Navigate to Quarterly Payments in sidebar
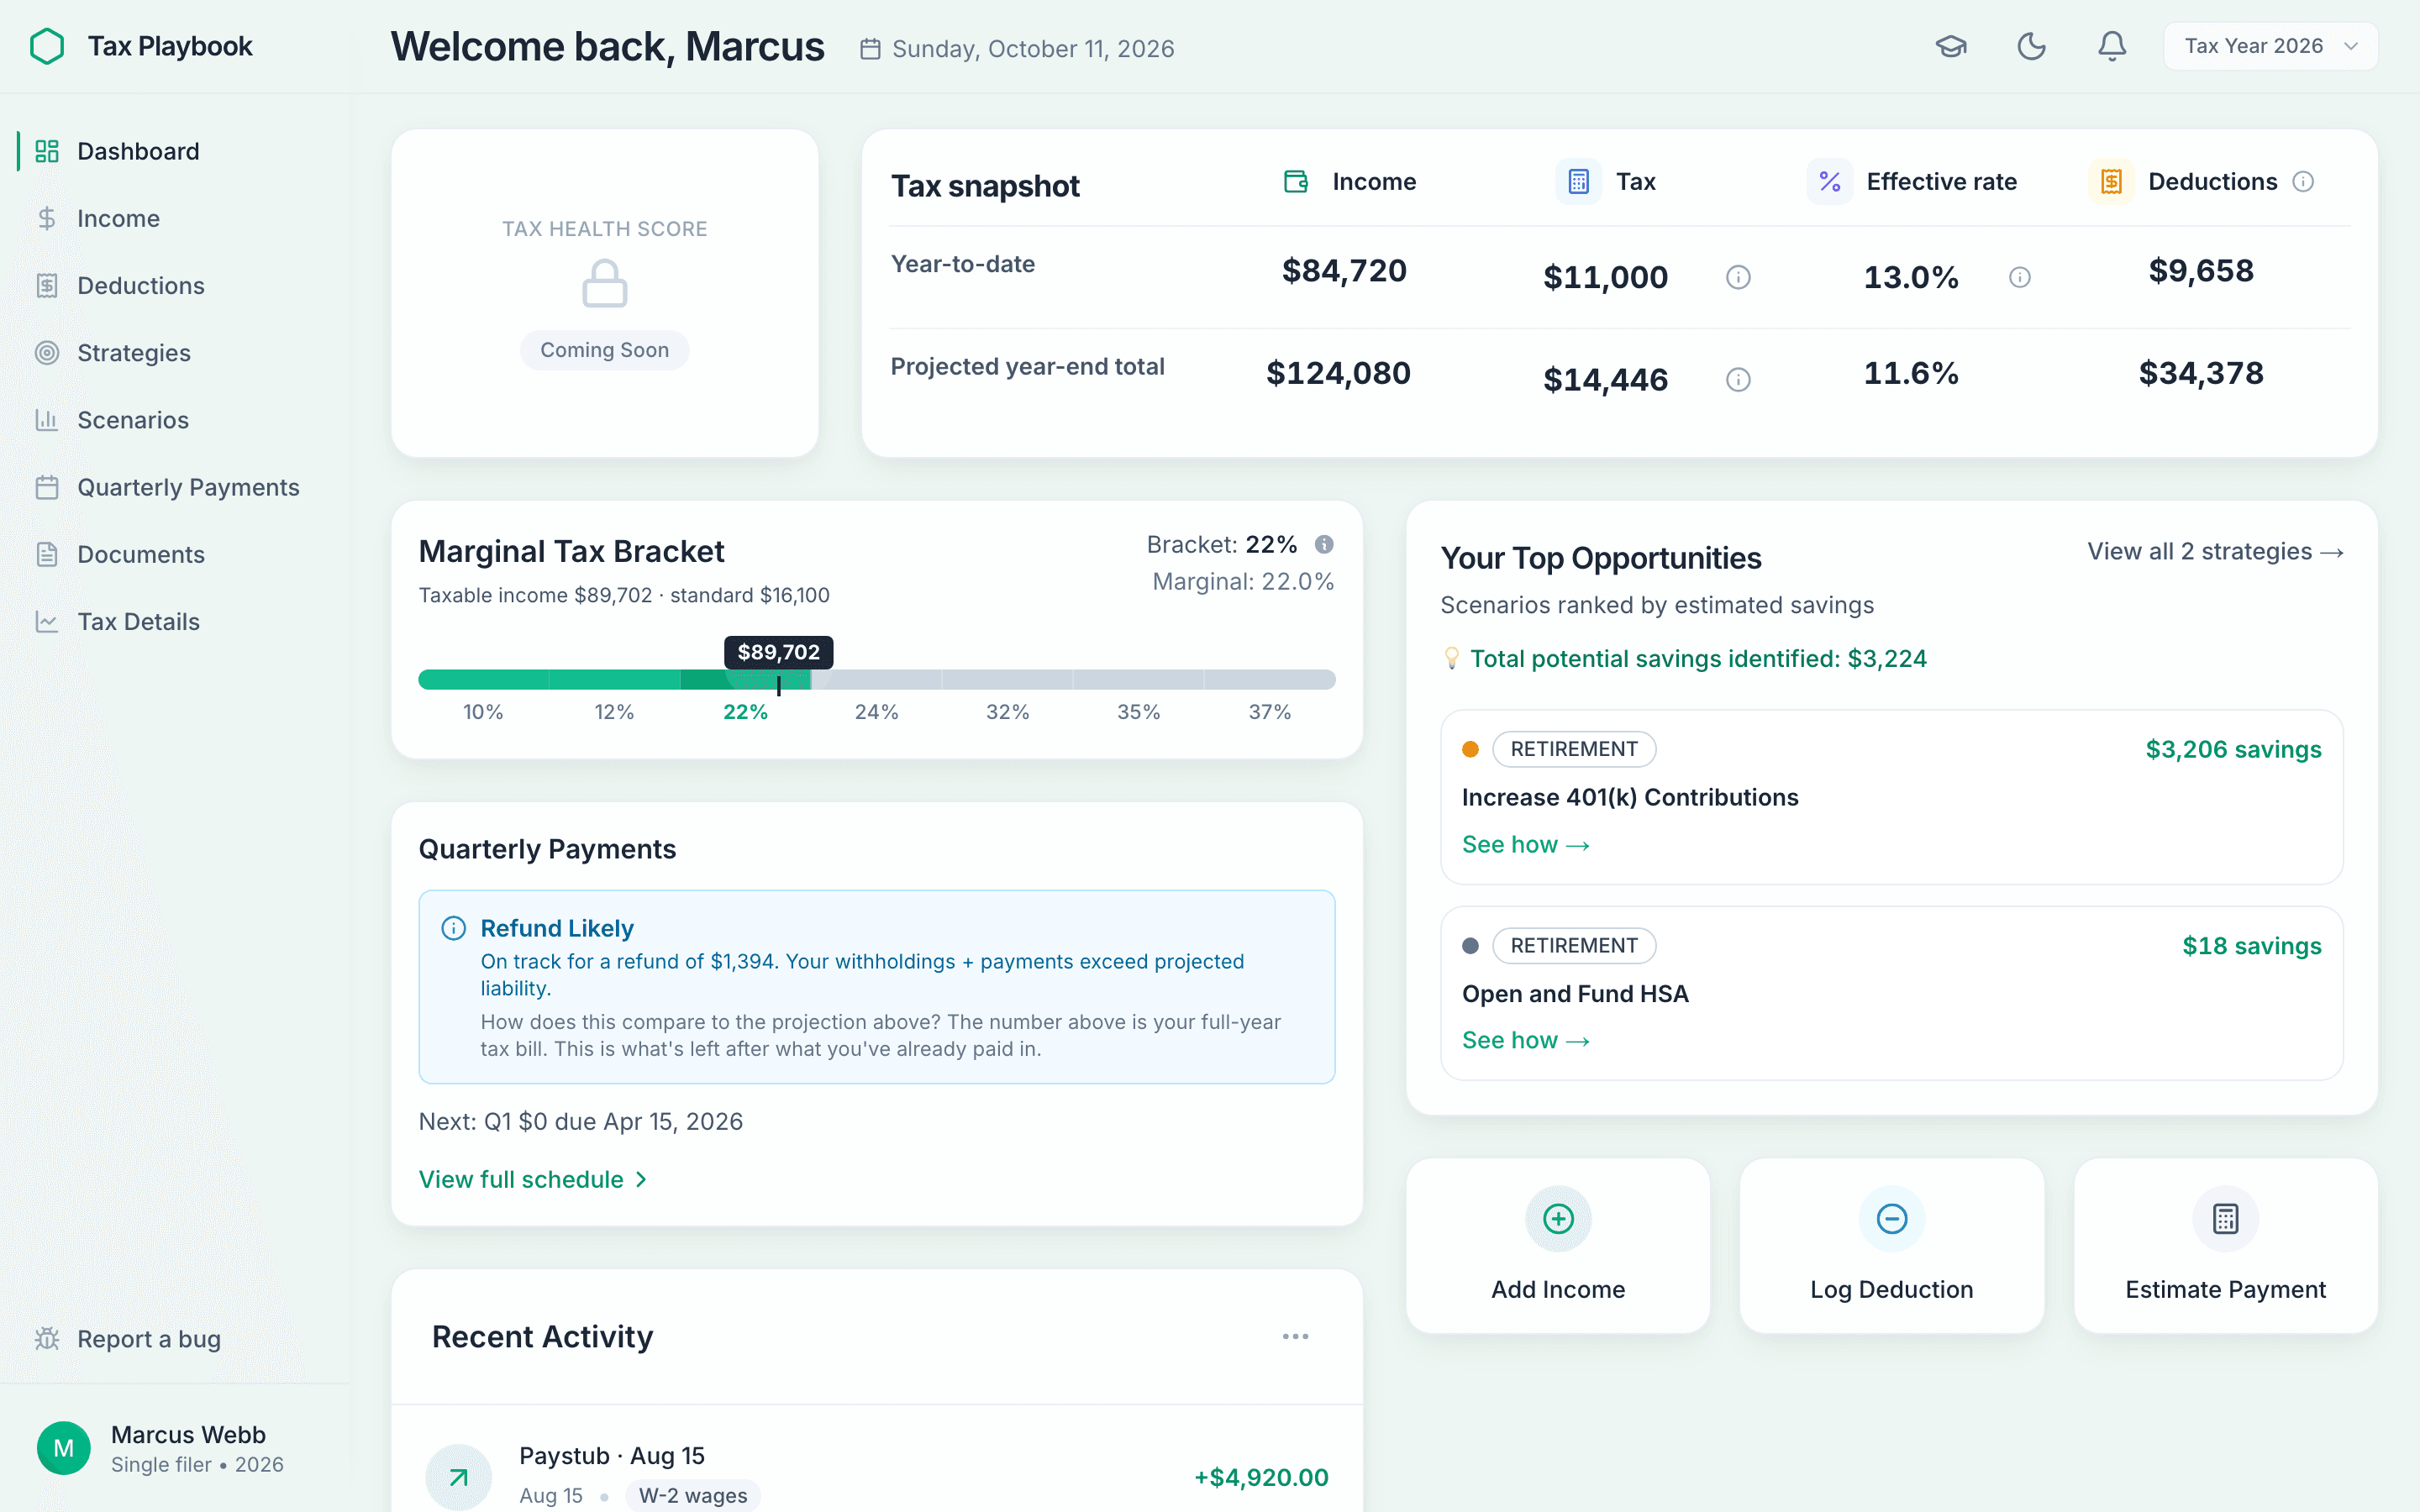Screen dimensions: 2420x1512 (175, 487)
